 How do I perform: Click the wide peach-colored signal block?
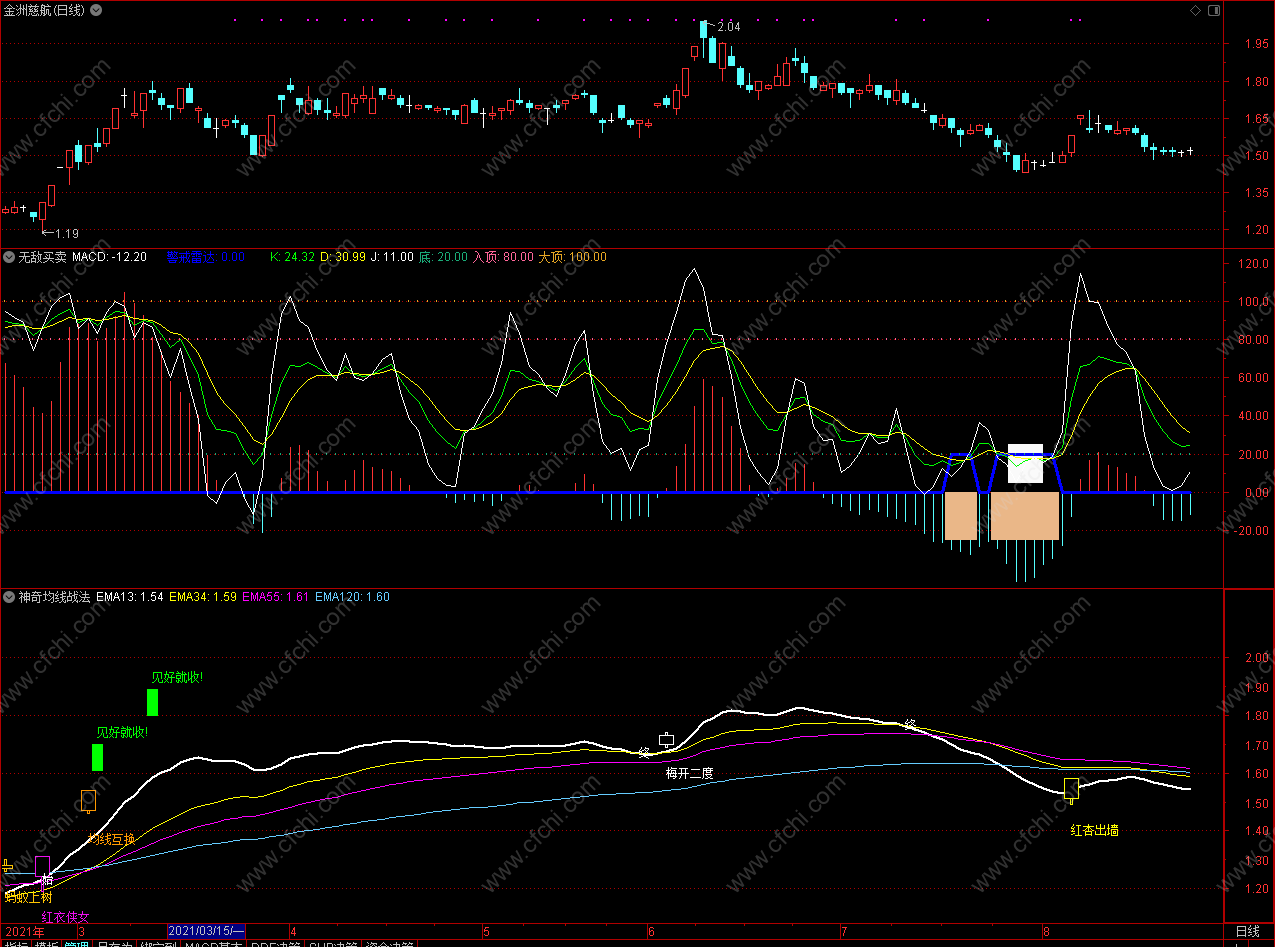click(x=1024, y=516)
